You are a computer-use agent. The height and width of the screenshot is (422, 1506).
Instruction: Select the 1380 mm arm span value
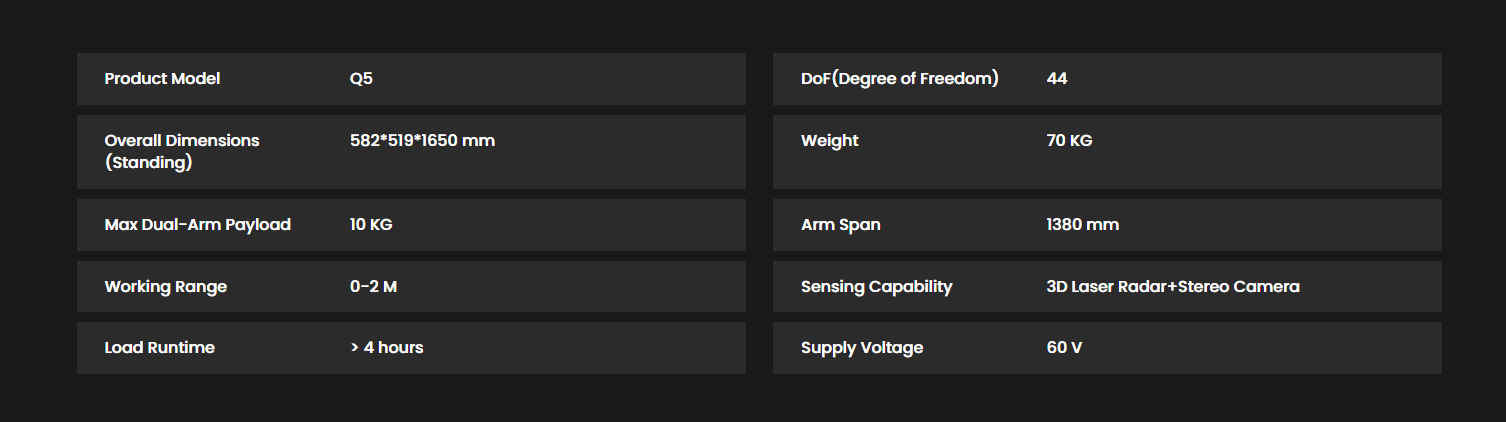[1082, 225]
